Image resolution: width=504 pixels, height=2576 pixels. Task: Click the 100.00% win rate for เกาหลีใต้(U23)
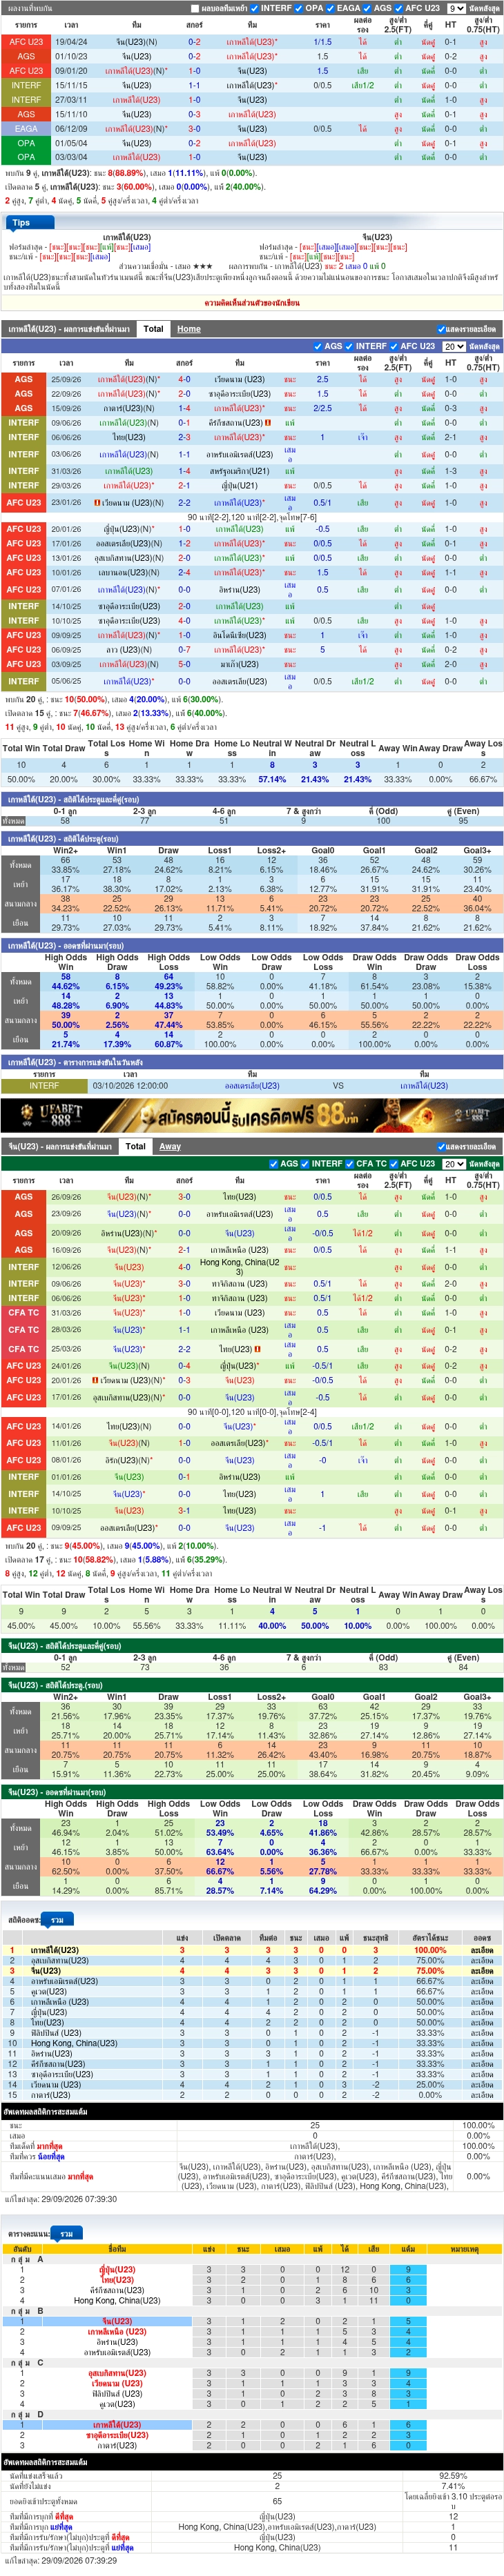430,1950
